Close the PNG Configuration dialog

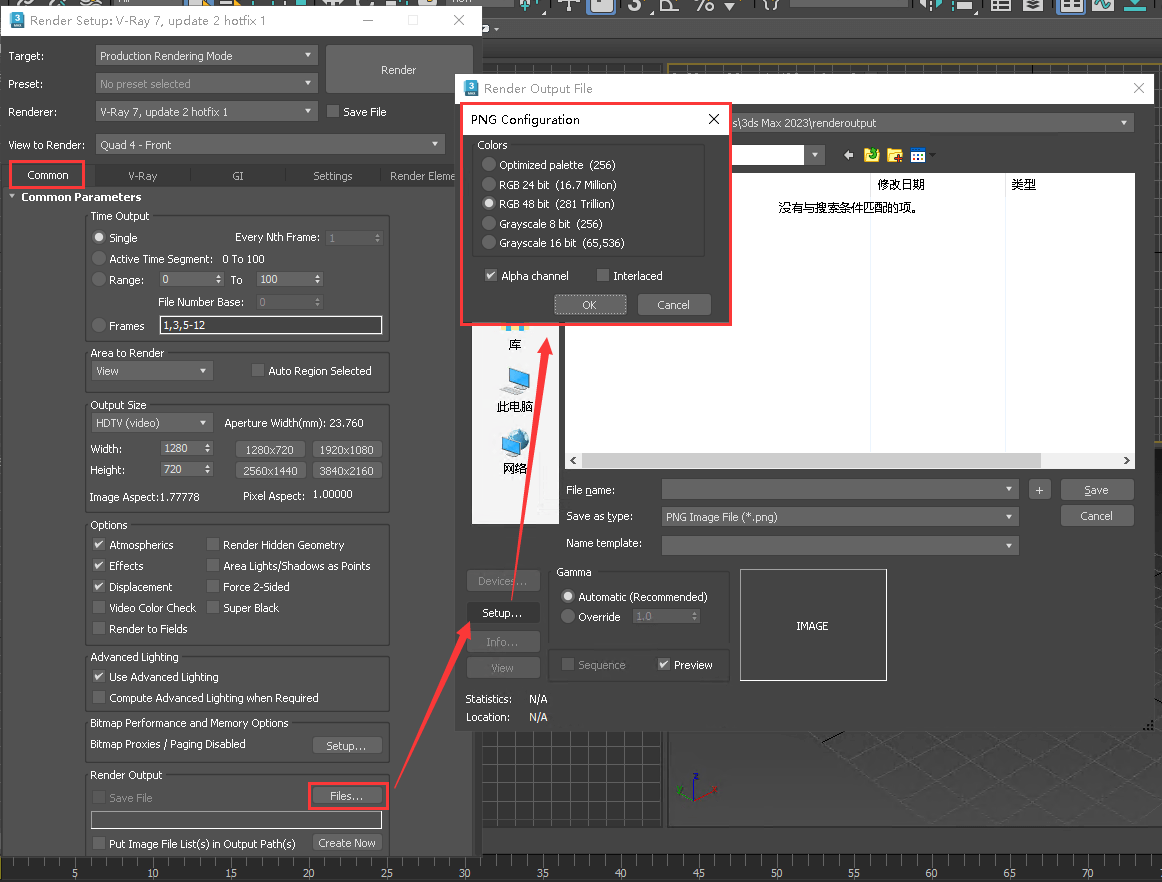click(x=714, y=119)
